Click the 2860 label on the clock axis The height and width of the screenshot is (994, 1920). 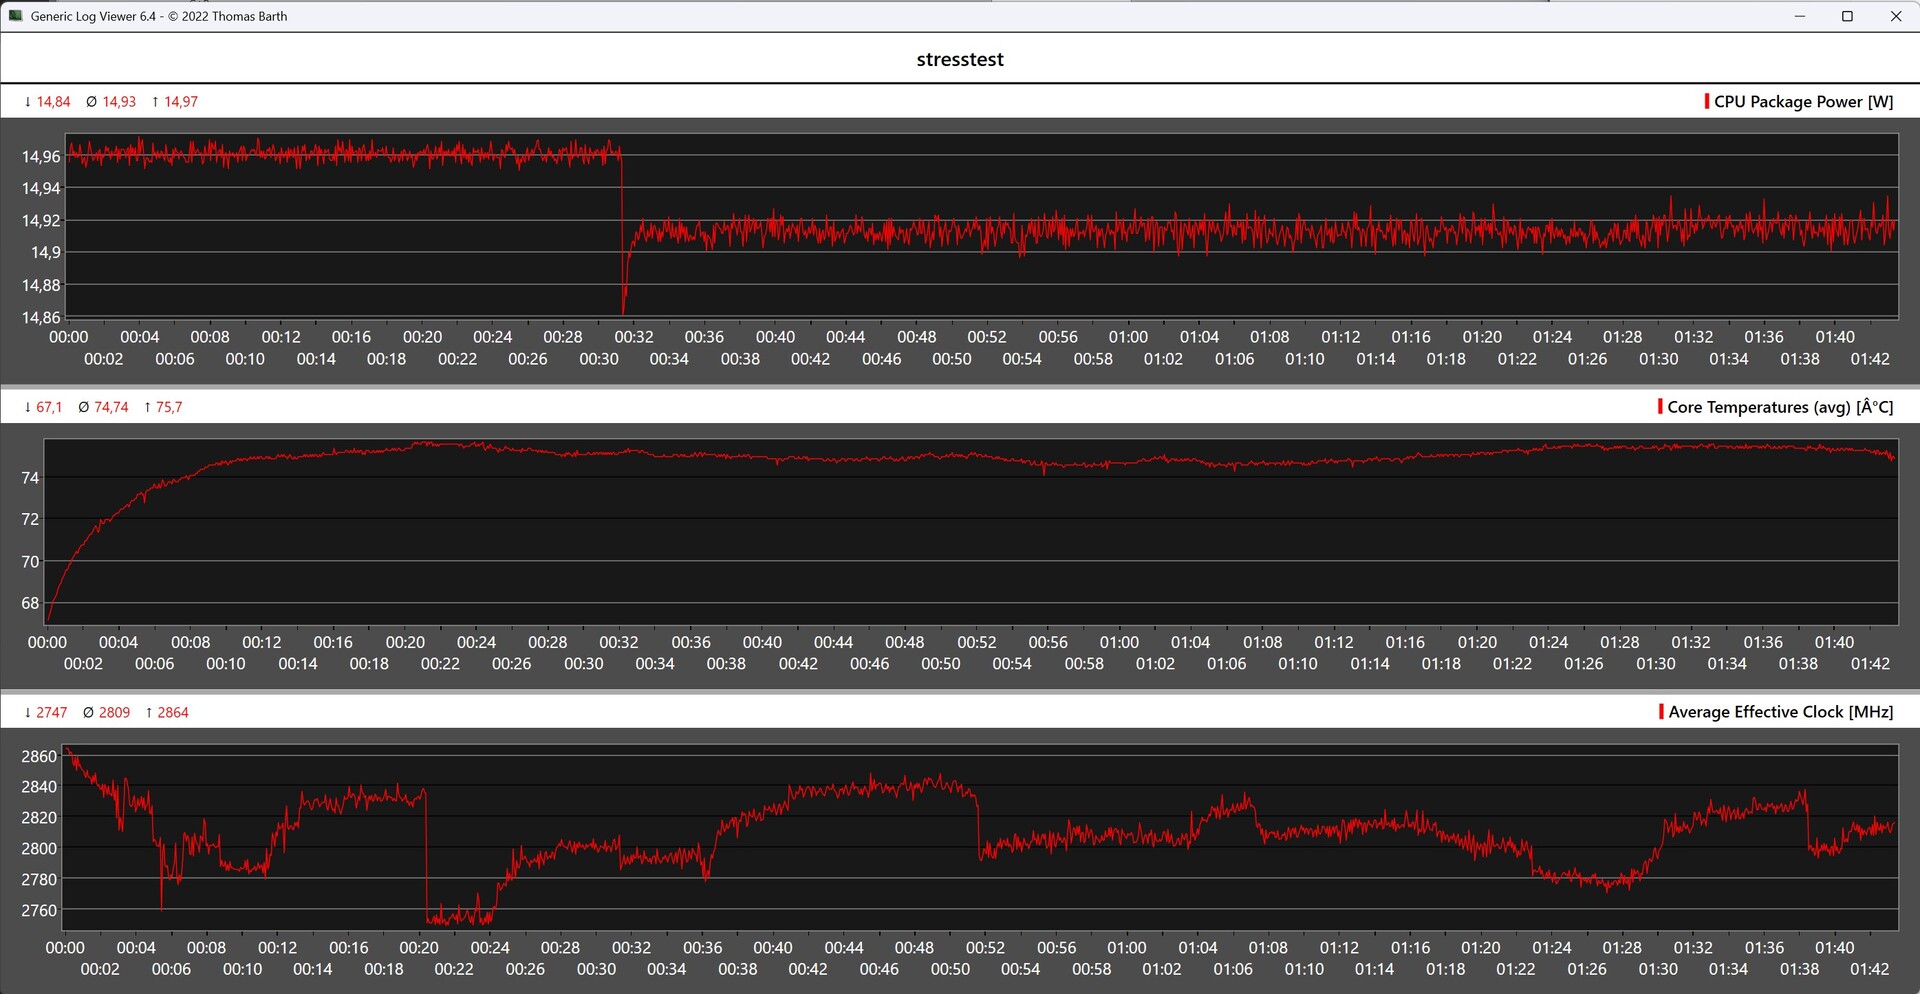pyautogui.click(x=39, y=756)
